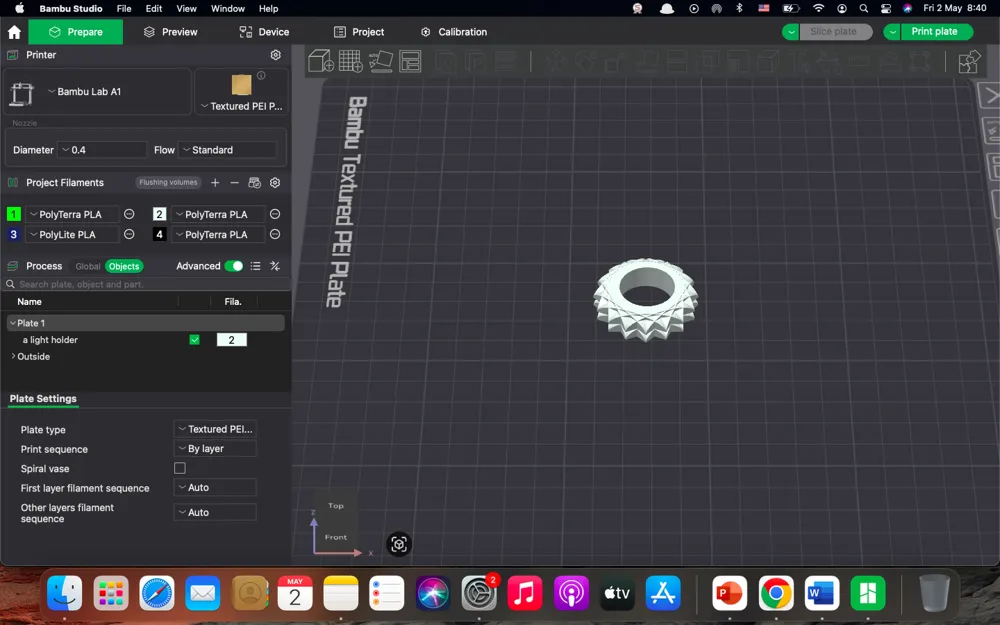Edit filament 1 preset round icon
The image size is (1000, 625).
point(129,214)
